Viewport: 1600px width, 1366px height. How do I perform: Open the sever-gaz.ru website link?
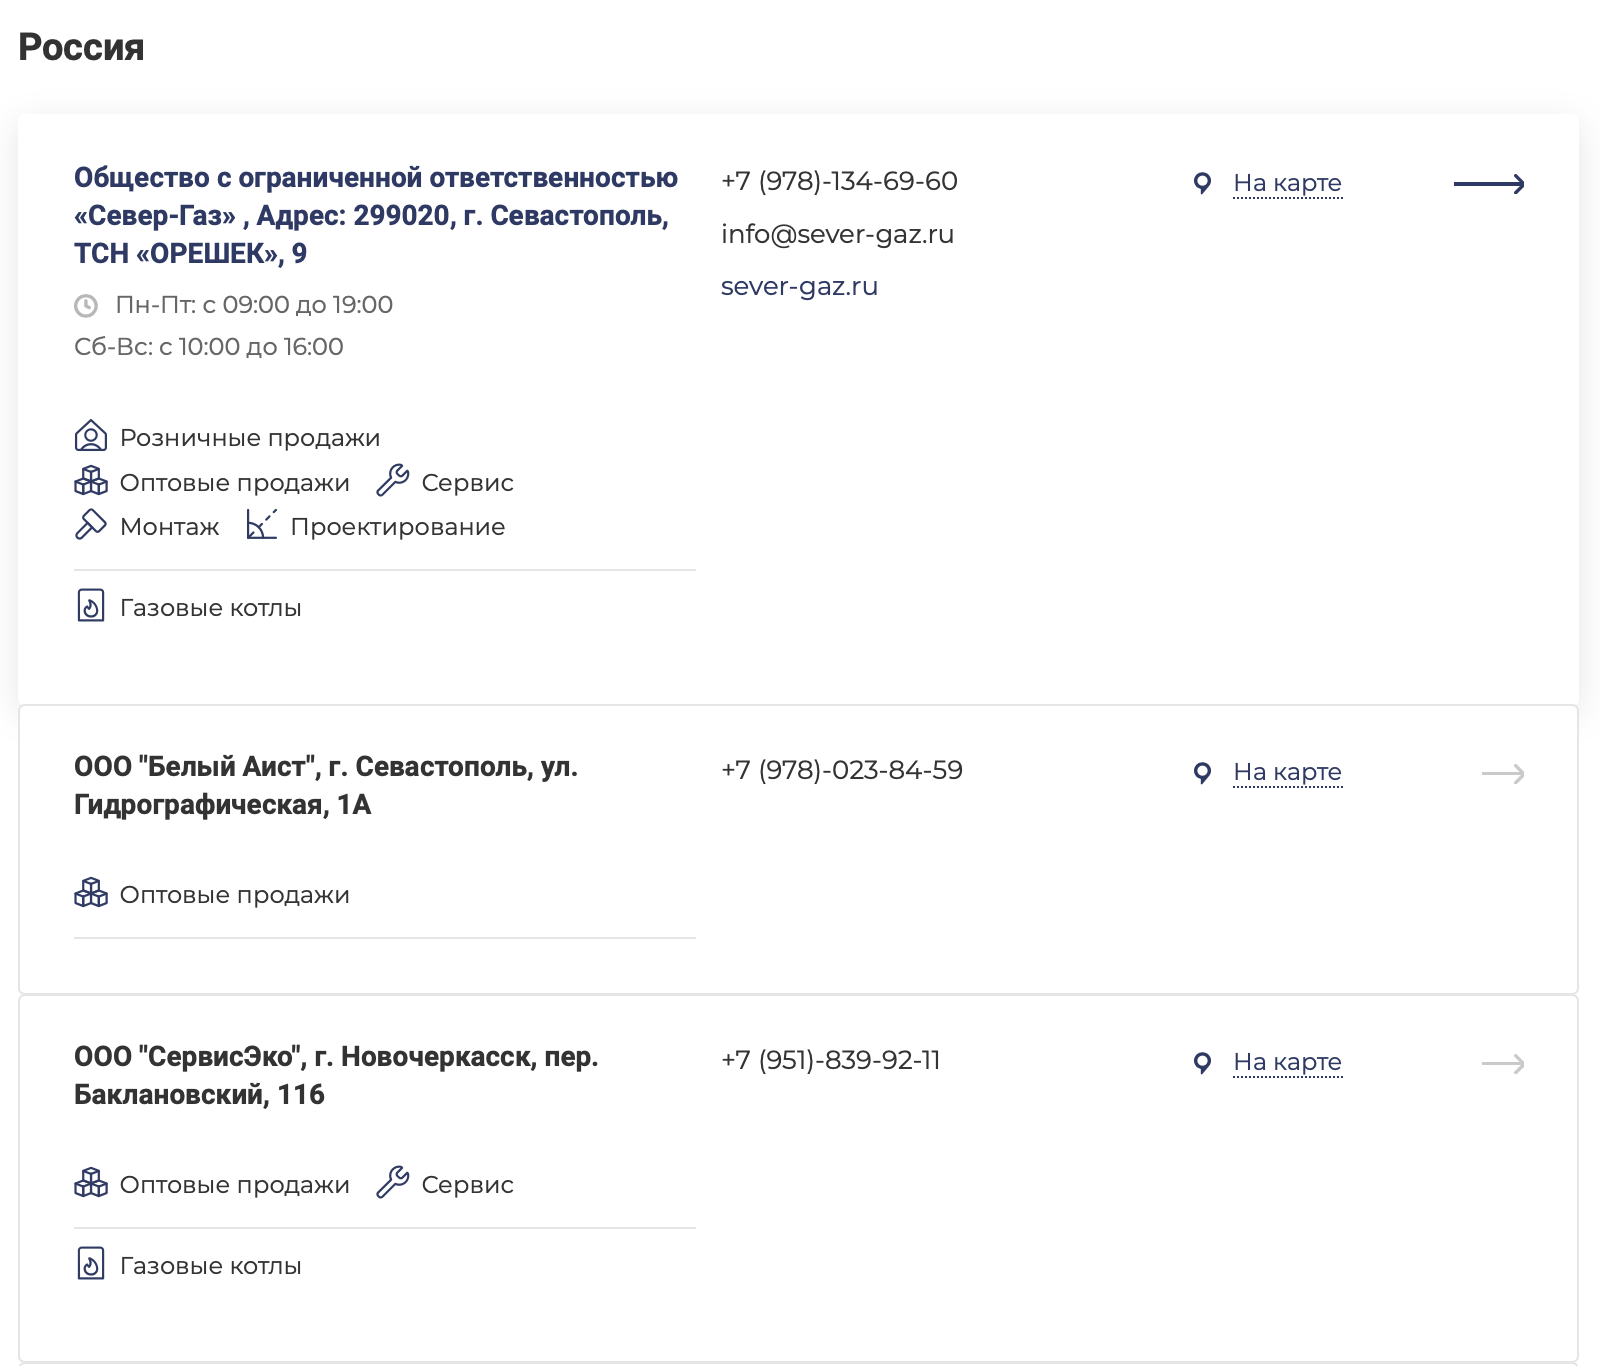(x=799, y=287)
